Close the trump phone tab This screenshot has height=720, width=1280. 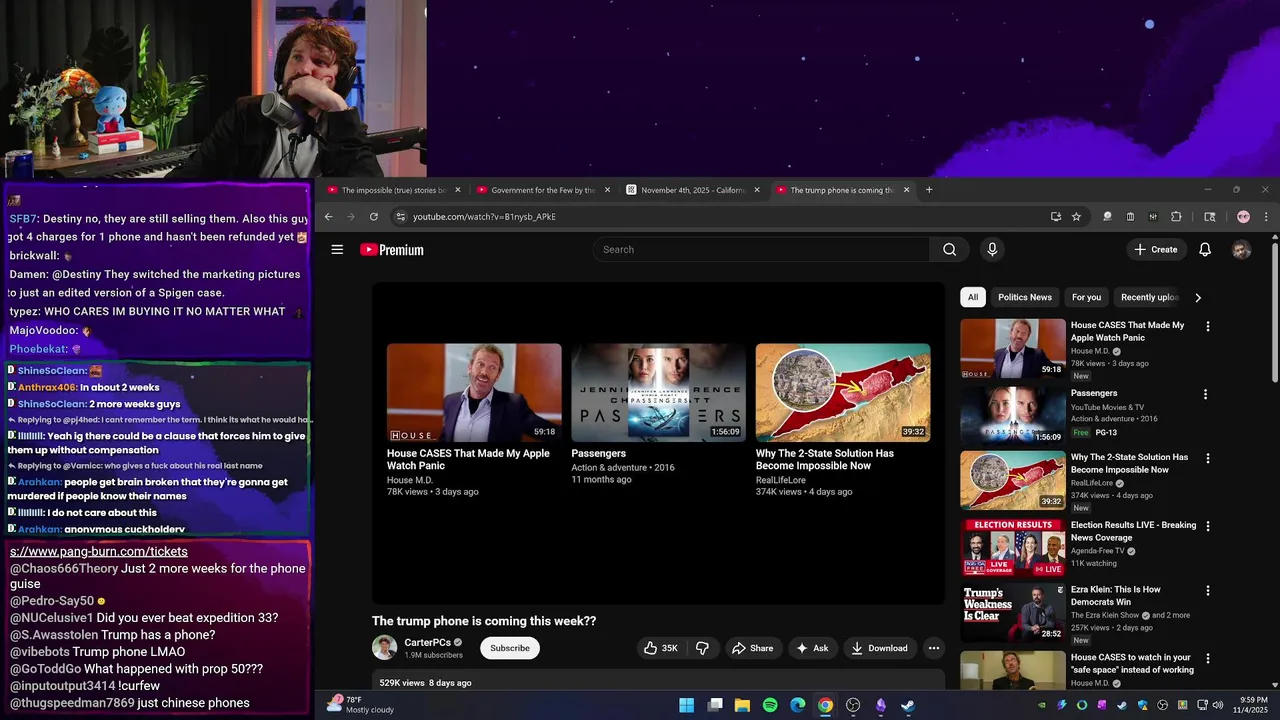(907, 190)
